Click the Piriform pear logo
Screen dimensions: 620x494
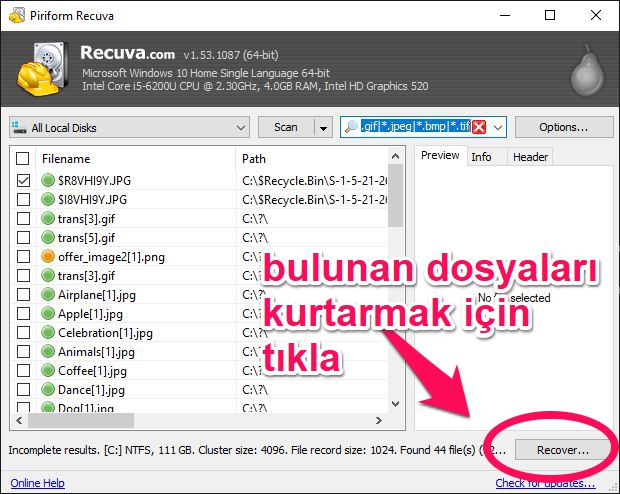pos(588,70)
